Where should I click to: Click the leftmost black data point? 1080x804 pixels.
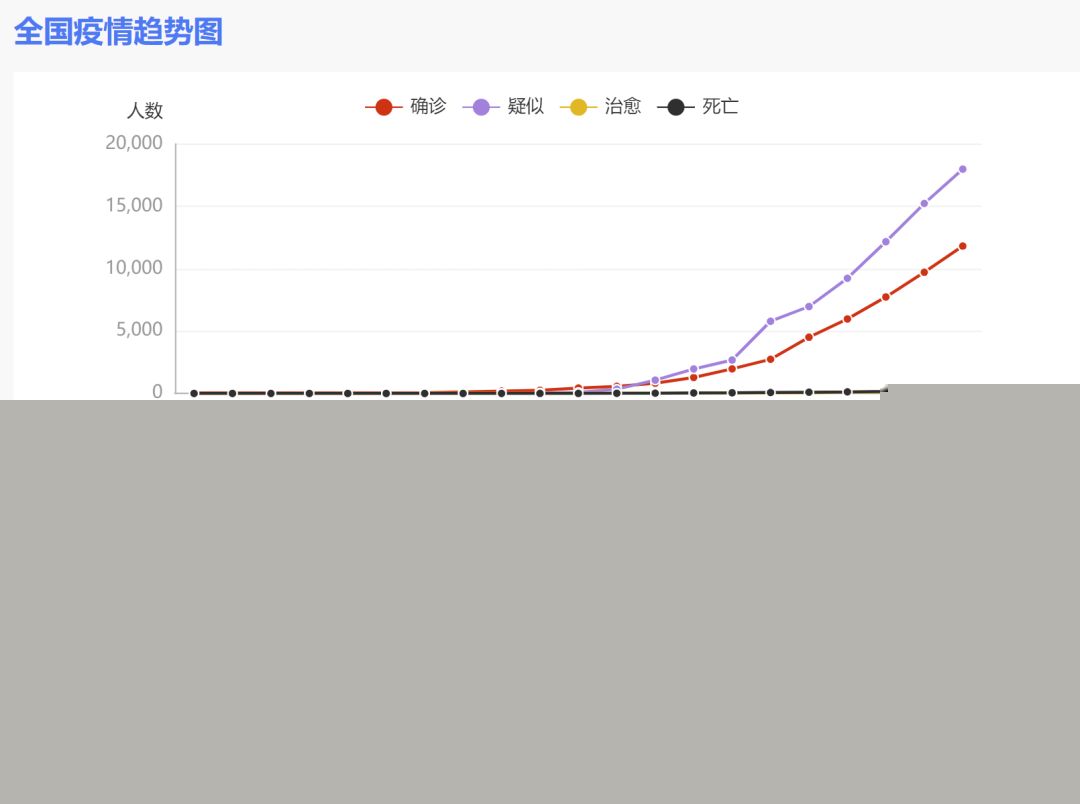pyautogui.click(x=194, y=393)
